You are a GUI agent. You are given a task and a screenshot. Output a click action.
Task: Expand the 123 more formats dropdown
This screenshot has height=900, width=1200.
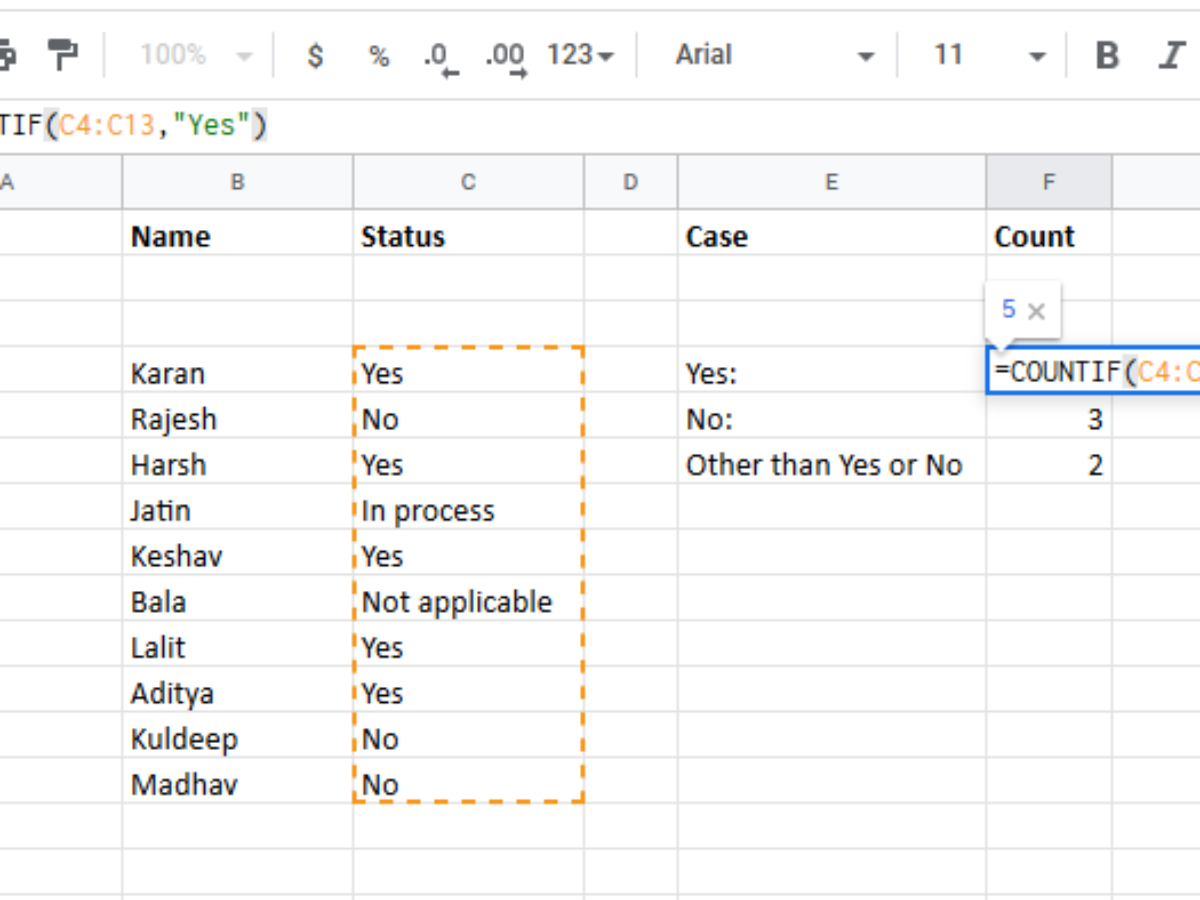(x=580, y=55)
